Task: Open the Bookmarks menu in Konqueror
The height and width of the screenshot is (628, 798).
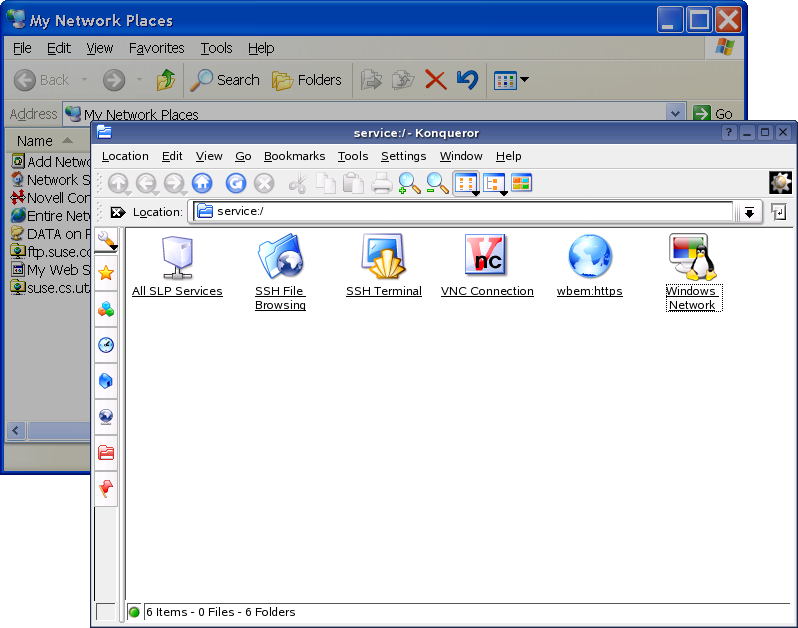Action: pos(294,156)
